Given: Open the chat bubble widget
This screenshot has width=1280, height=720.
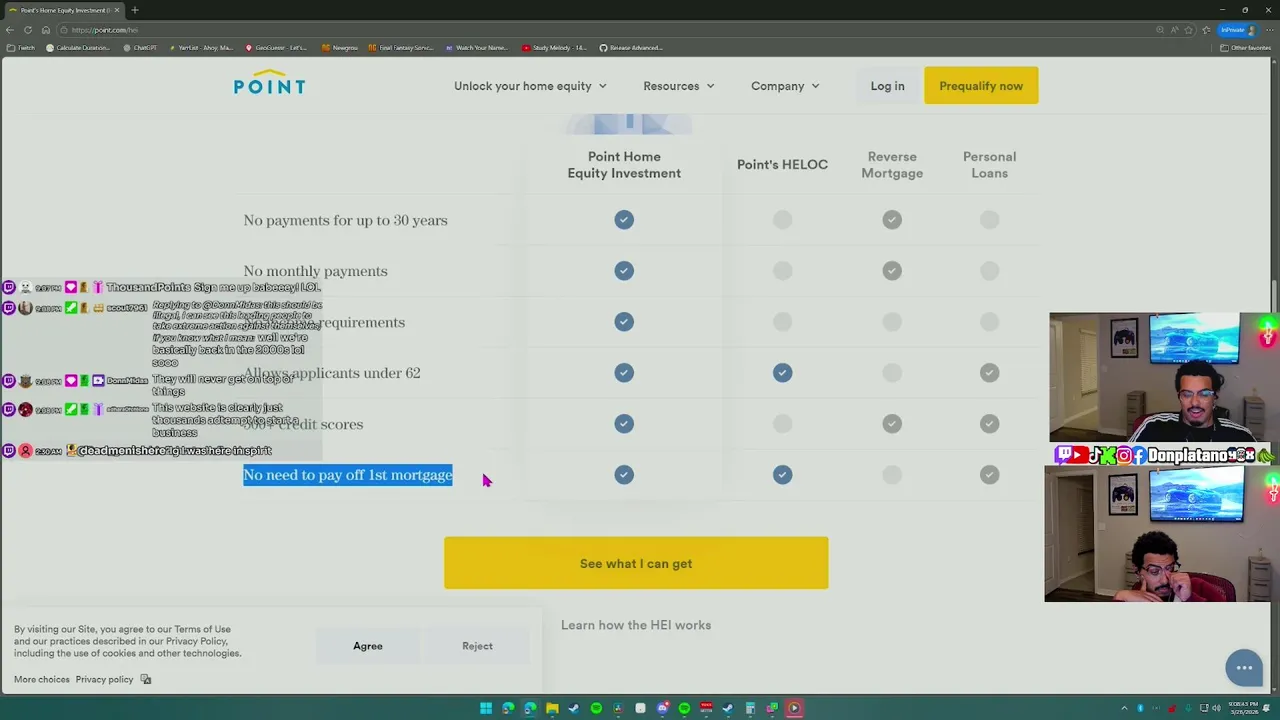Looking at the screenshot, I should point(1244,667).
